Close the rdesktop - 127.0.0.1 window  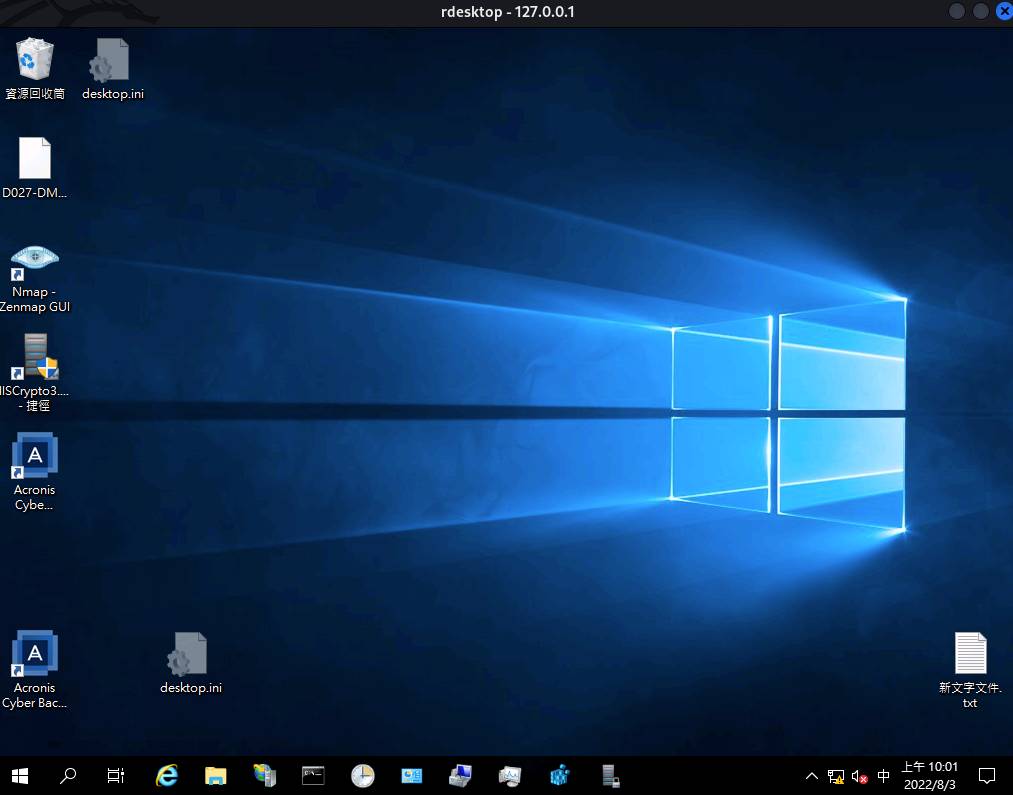click(1005, 11)
